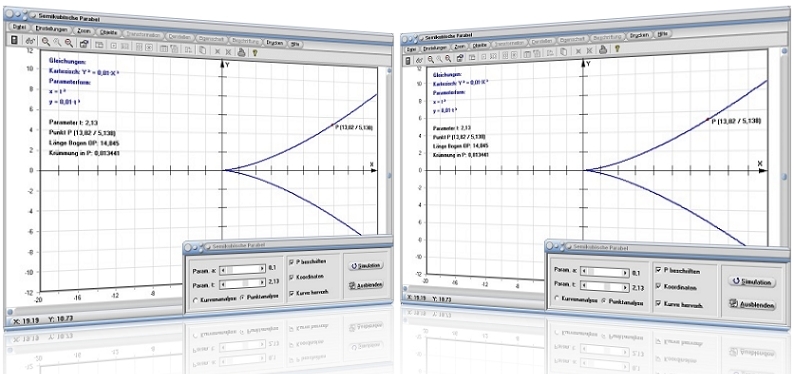Open the Objekte menu in left window
794x374 pixels.
108,33
